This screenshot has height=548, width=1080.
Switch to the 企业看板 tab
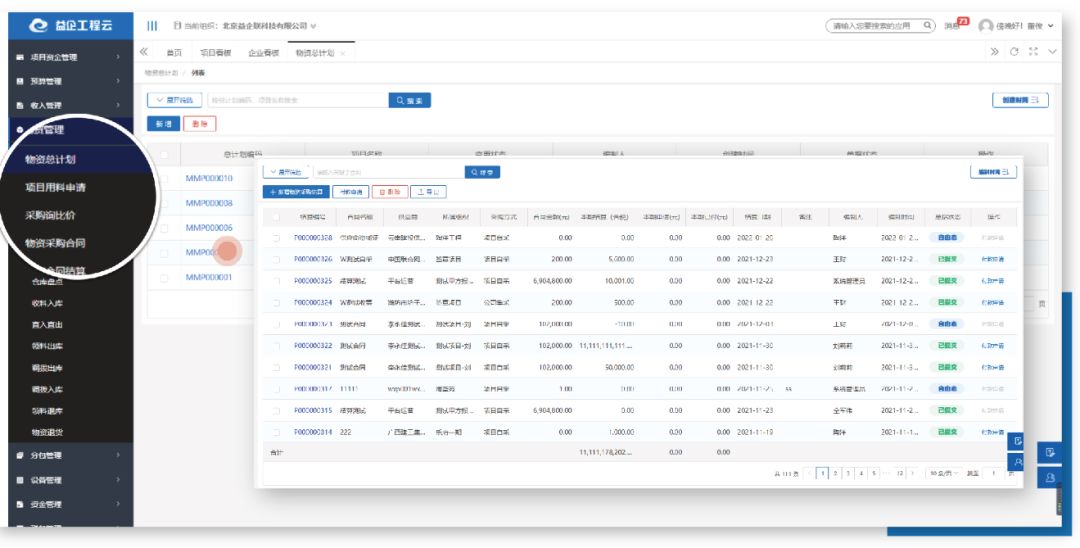[264, 53]
